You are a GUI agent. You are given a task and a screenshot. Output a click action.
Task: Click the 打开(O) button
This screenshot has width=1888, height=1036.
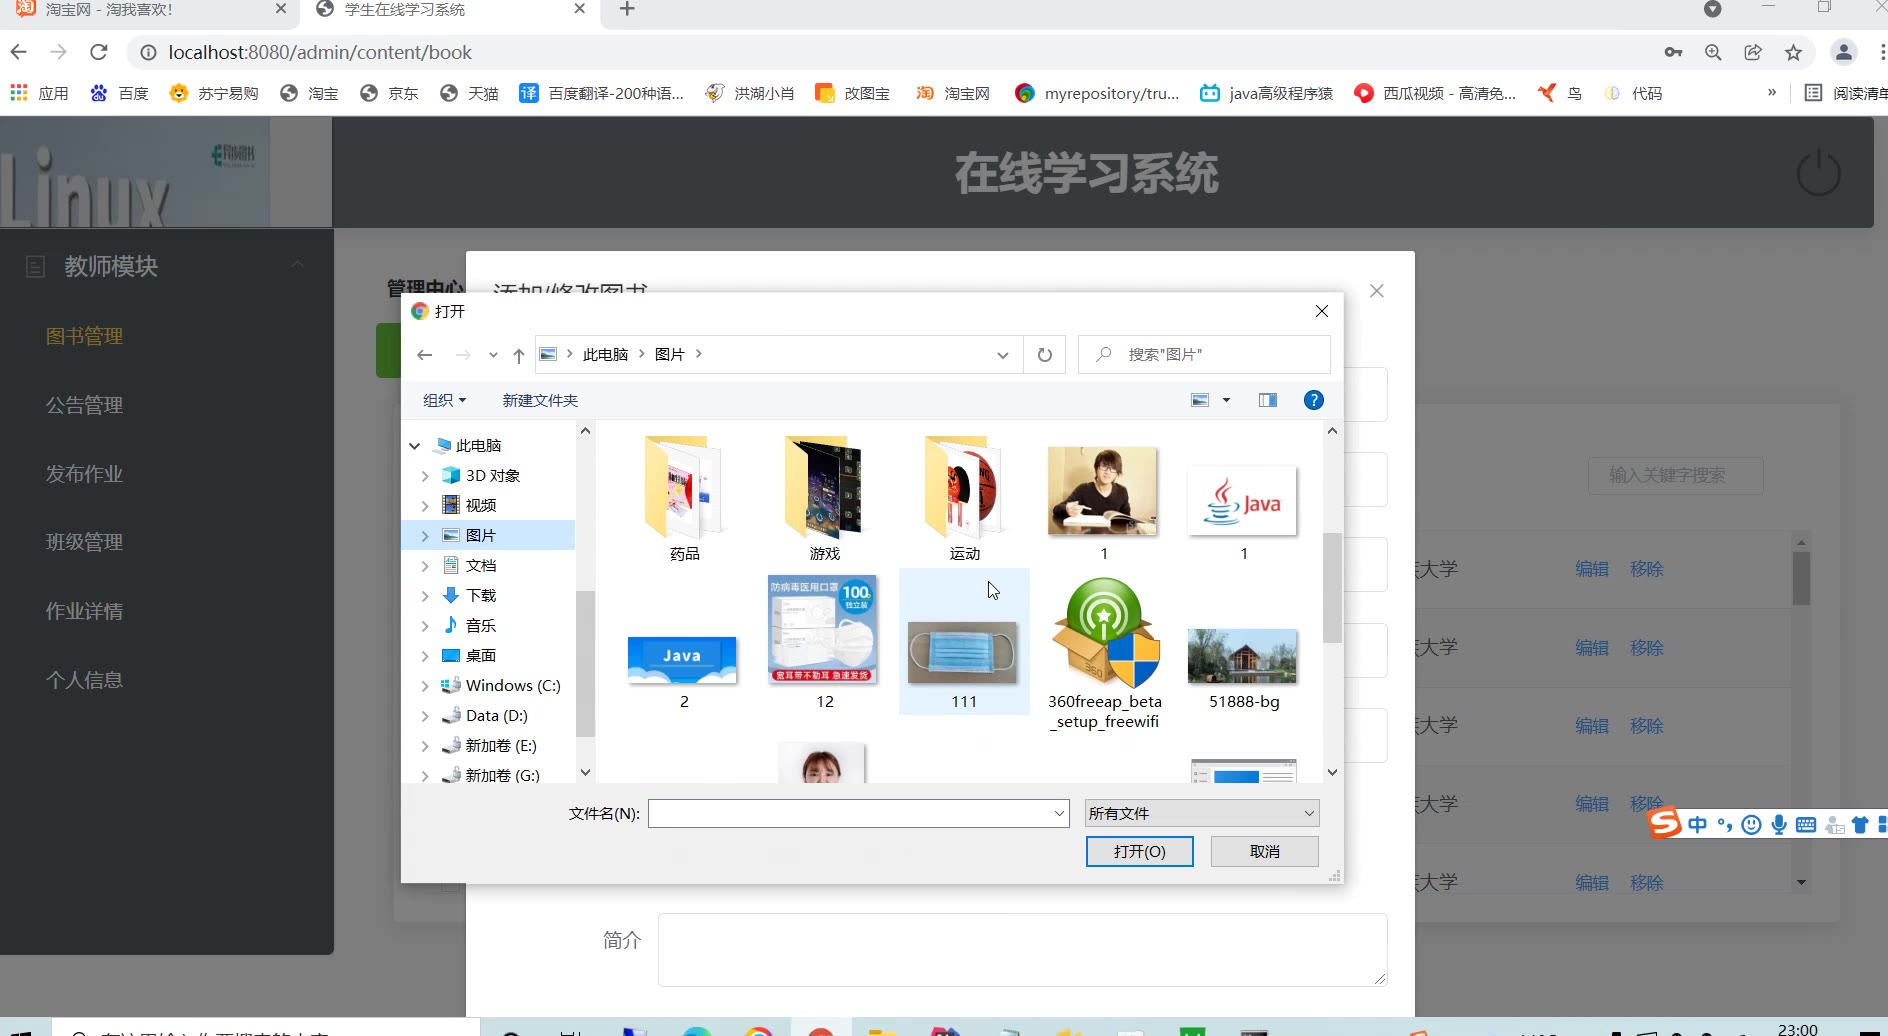[1140, 851]
